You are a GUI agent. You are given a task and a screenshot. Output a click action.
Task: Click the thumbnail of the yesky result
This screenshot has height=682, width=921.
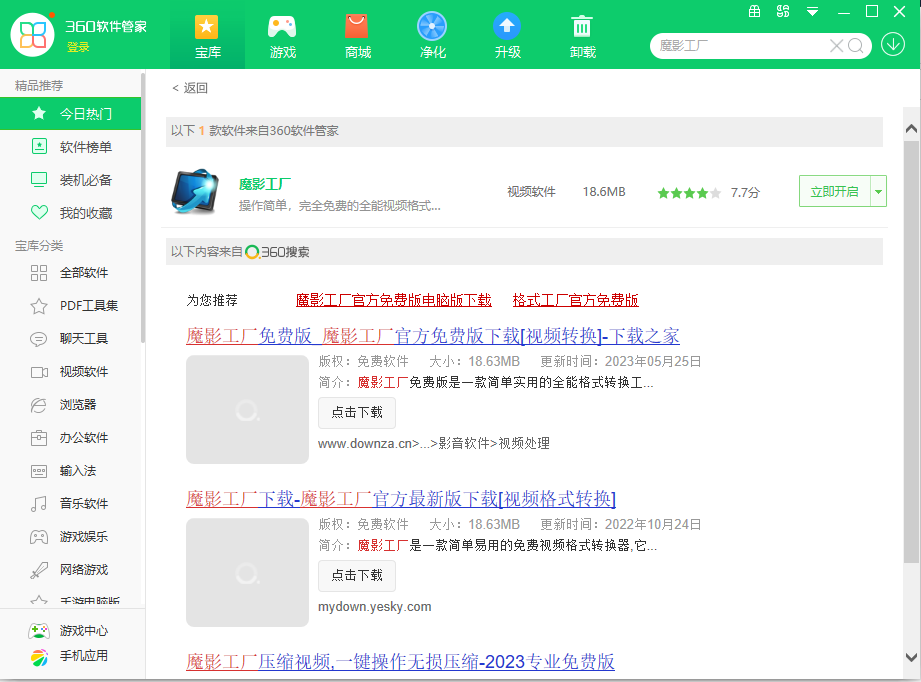click(x=247, y=572)
